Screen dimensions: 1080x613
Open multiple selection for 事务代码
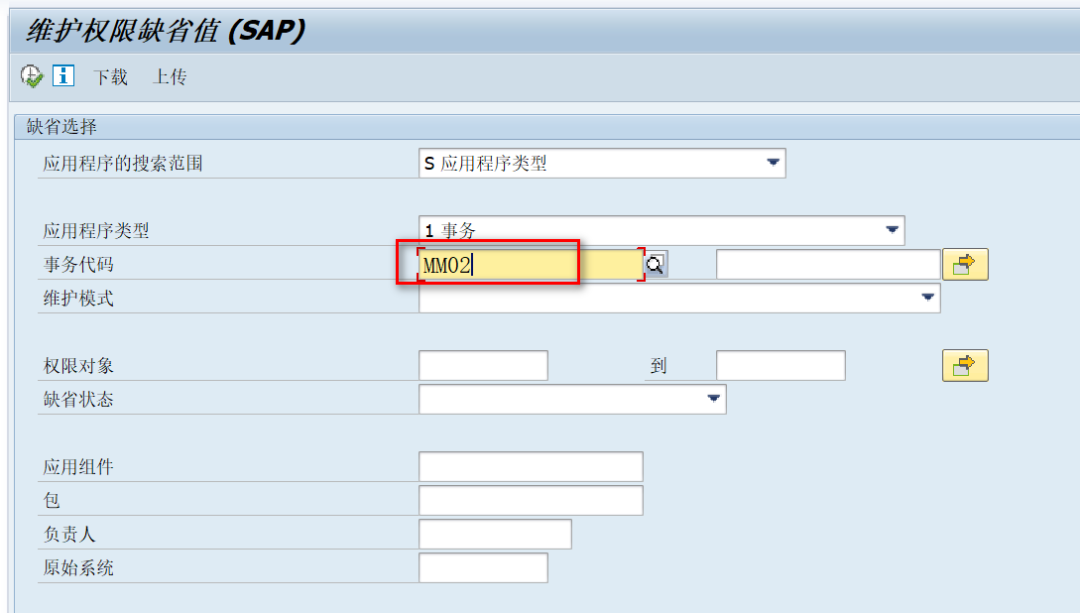click(x=965, y=264)
